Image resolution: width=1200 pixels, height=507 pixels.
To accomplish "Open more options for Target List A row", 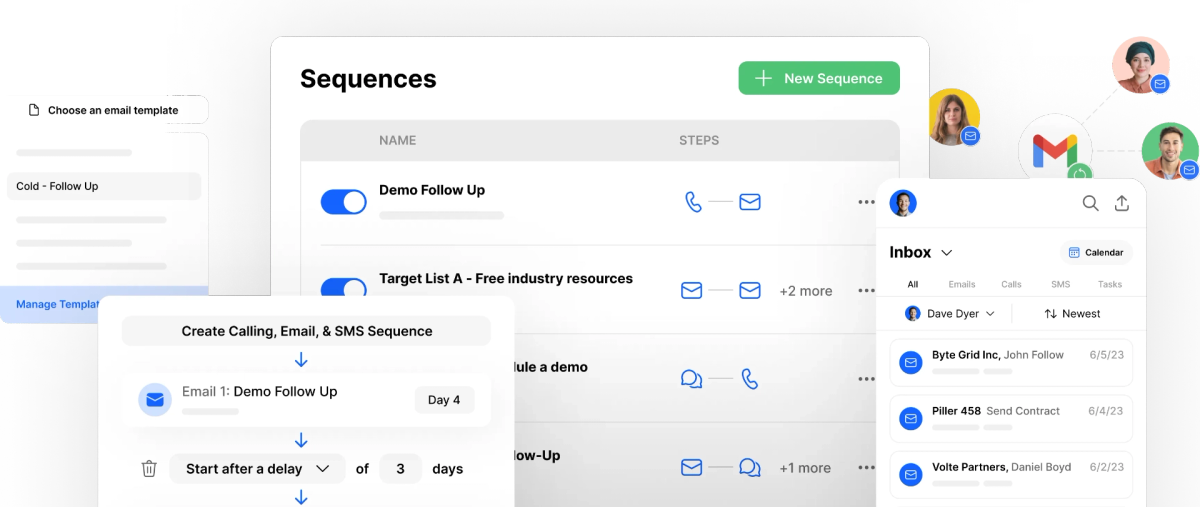I will point(866,291).
